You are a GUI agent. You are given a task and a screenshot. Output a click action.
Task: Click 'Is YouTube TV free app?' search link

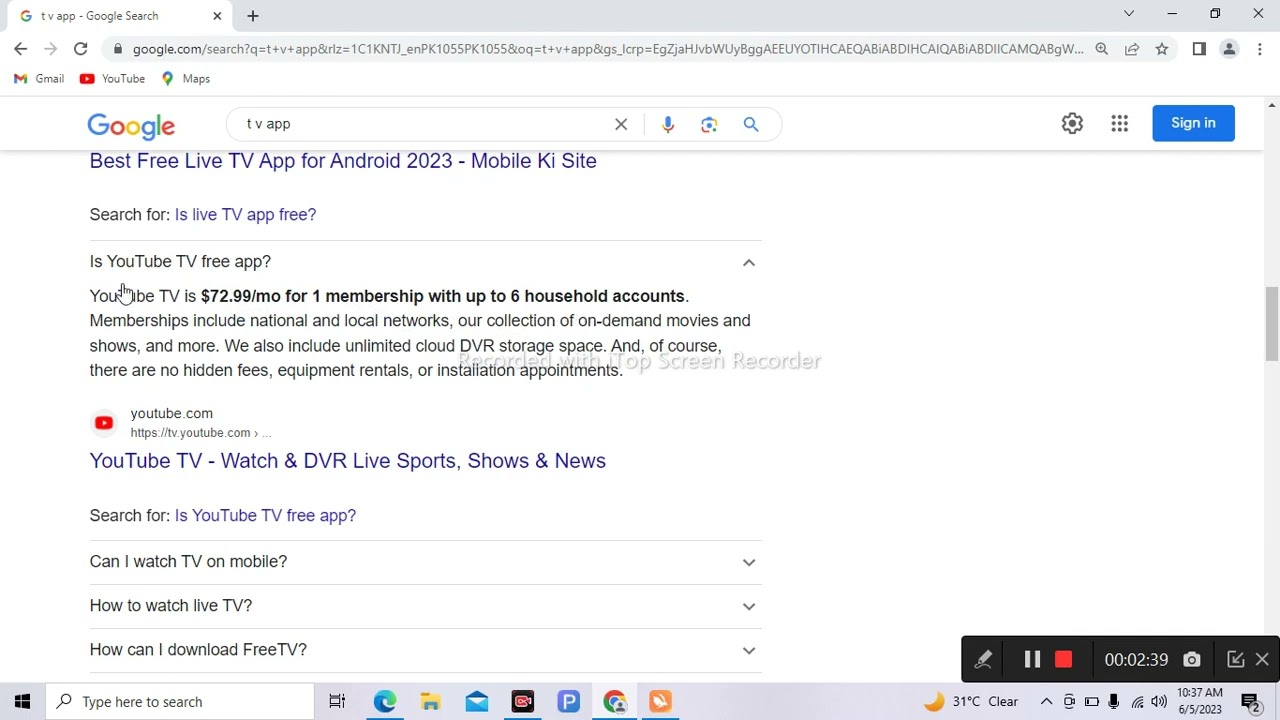[265, 516]
